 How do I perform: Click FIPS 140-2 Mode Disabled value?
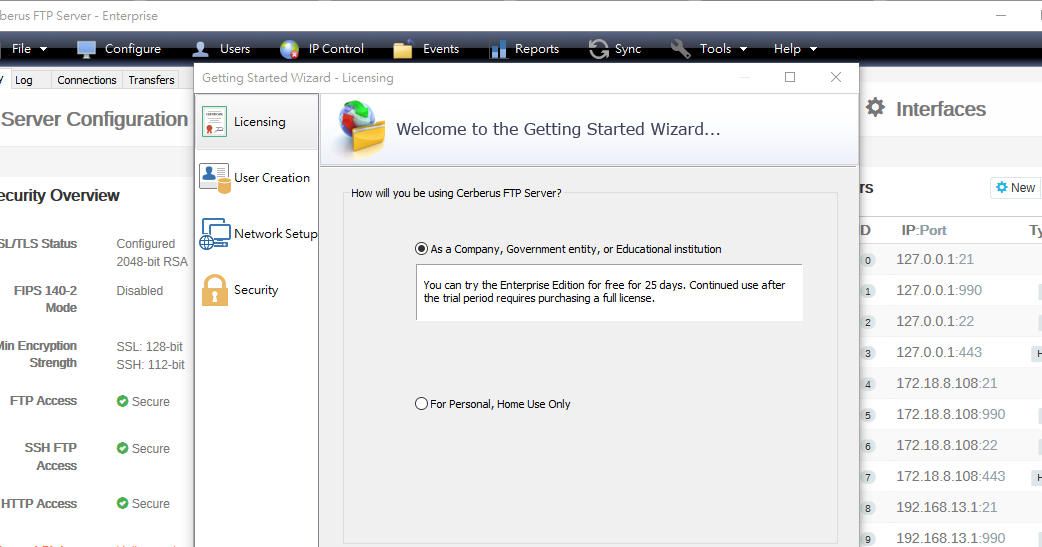point(140,290)
